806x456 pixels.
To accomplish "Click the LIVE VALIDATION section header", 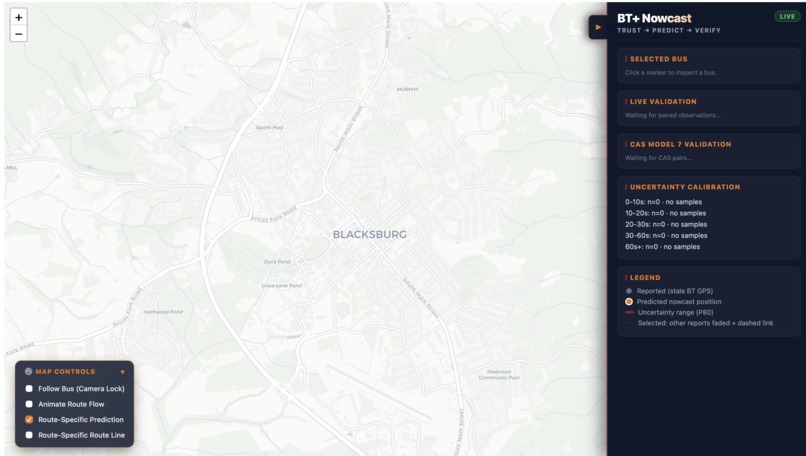I will 663,102.
